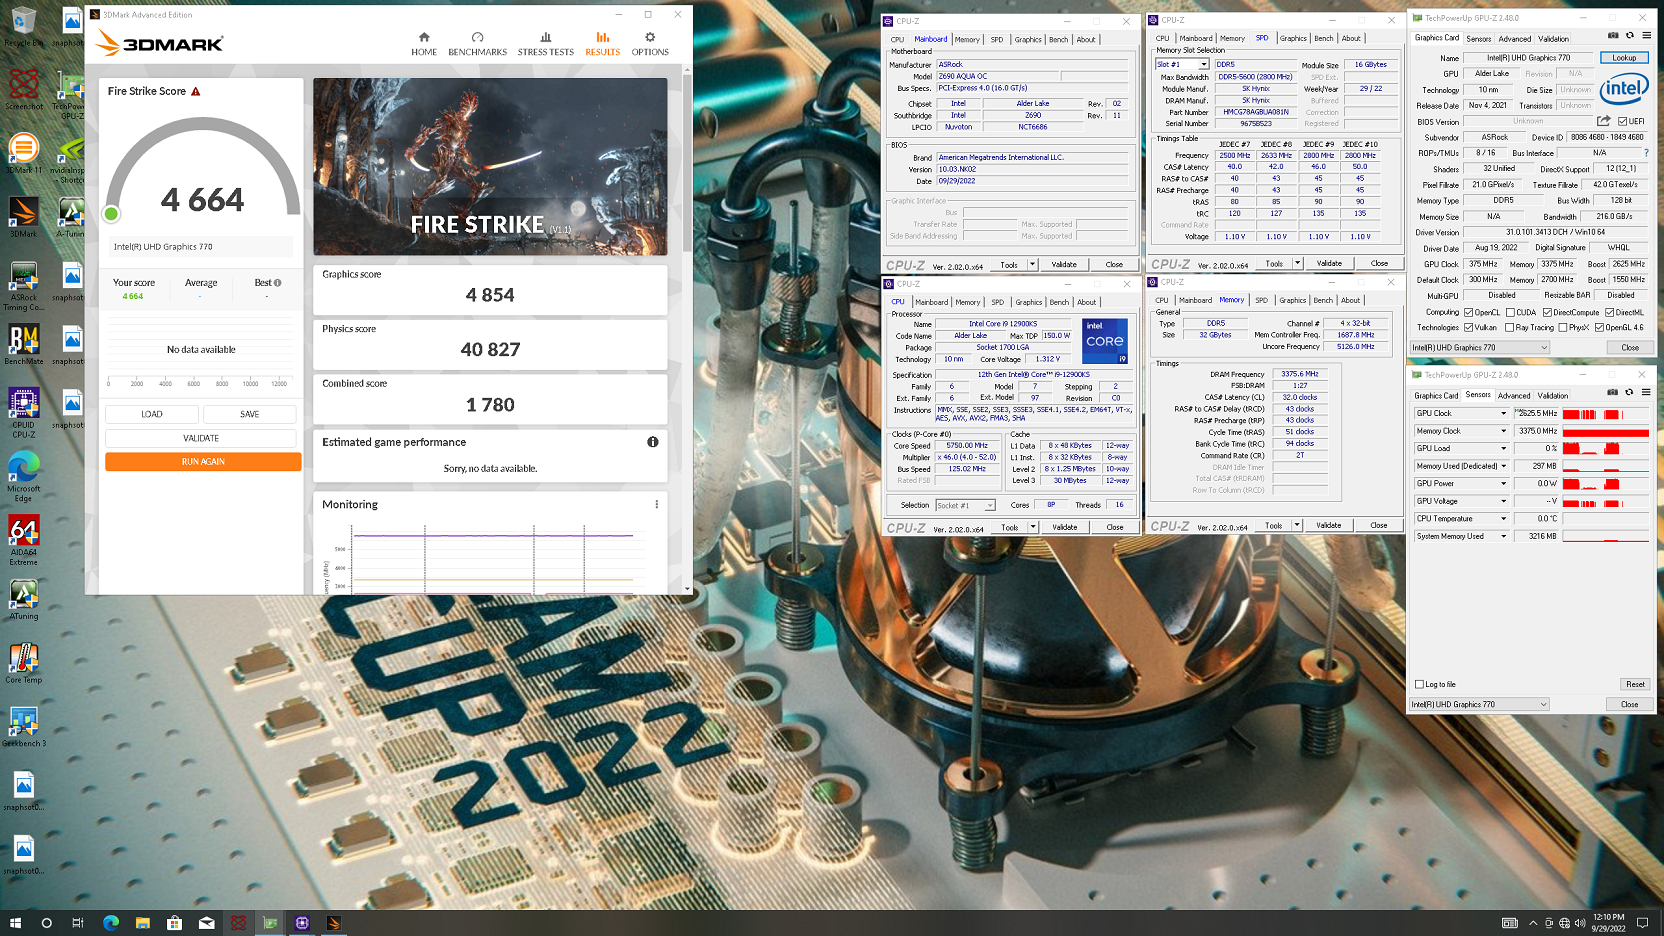The width and height of the screenshot is (1664, 936).
Task: Open the hamburger menu in the upper GPU-Z window
Action: point(1646,35)
